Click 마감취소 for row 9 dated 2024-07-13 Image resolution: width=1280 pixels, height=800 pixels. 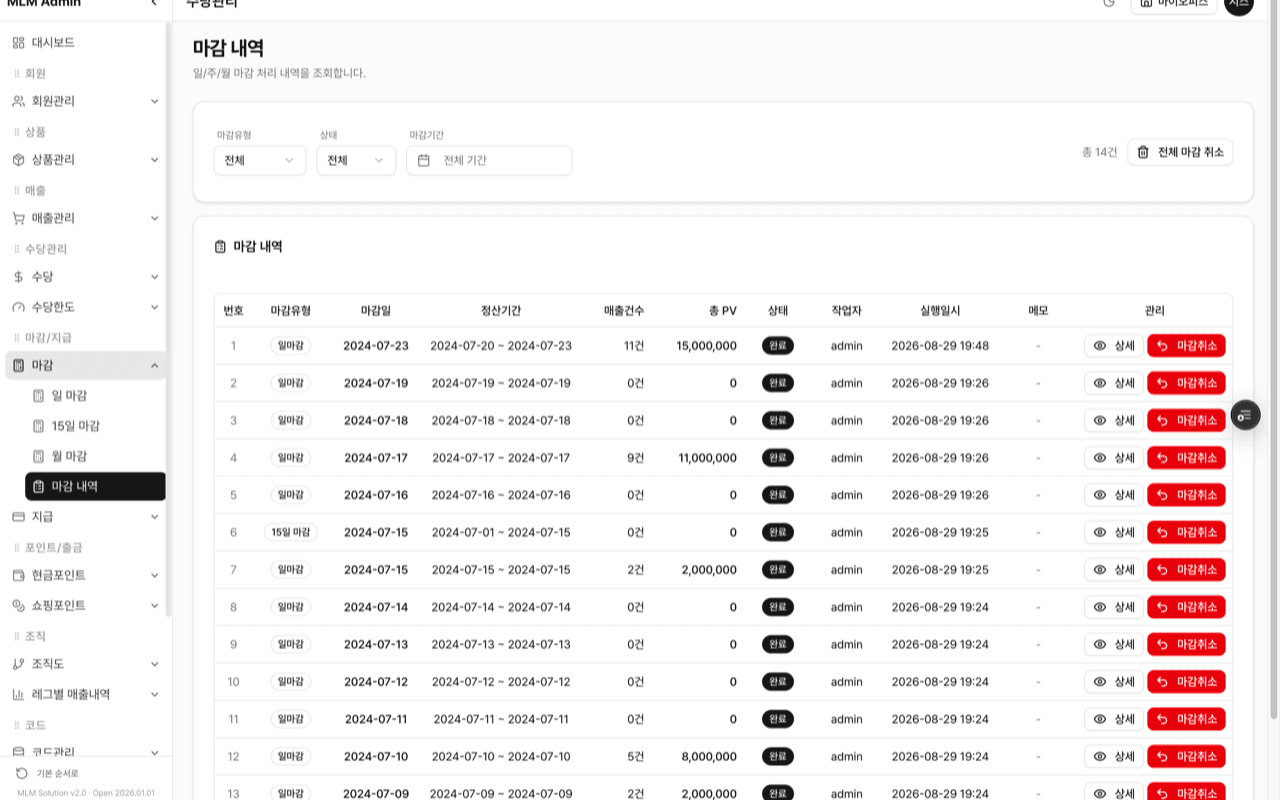(1186, 644)
